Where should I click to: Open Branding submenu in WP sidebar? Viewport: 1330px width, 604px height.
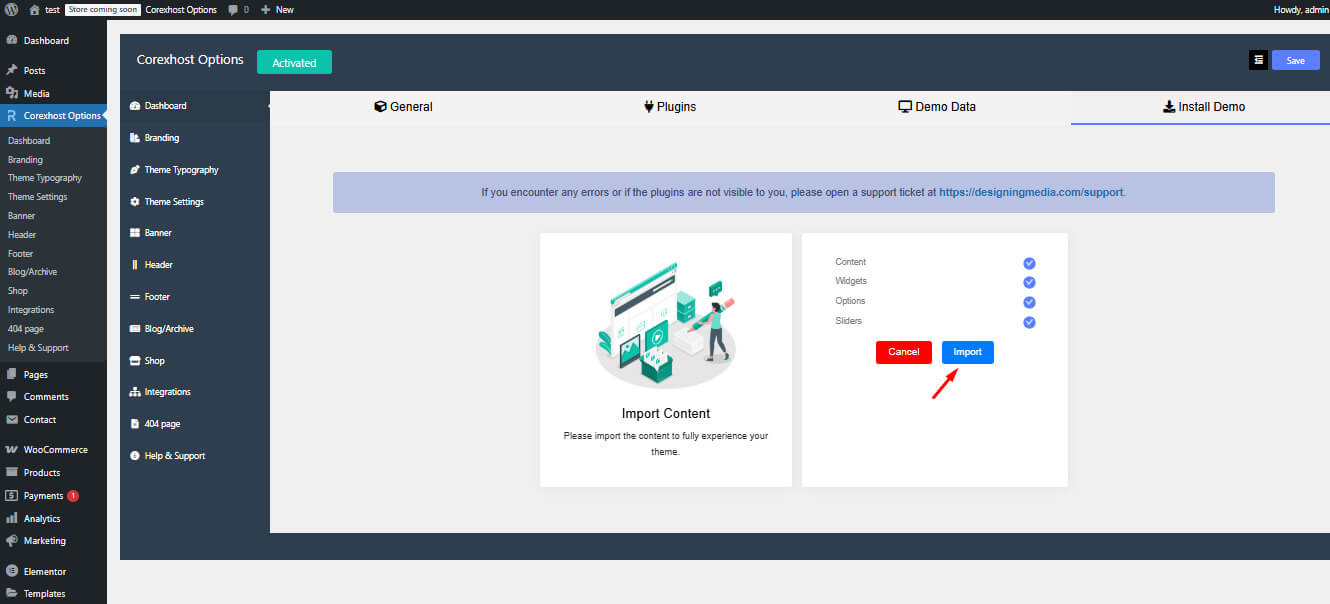coord(25,160)
